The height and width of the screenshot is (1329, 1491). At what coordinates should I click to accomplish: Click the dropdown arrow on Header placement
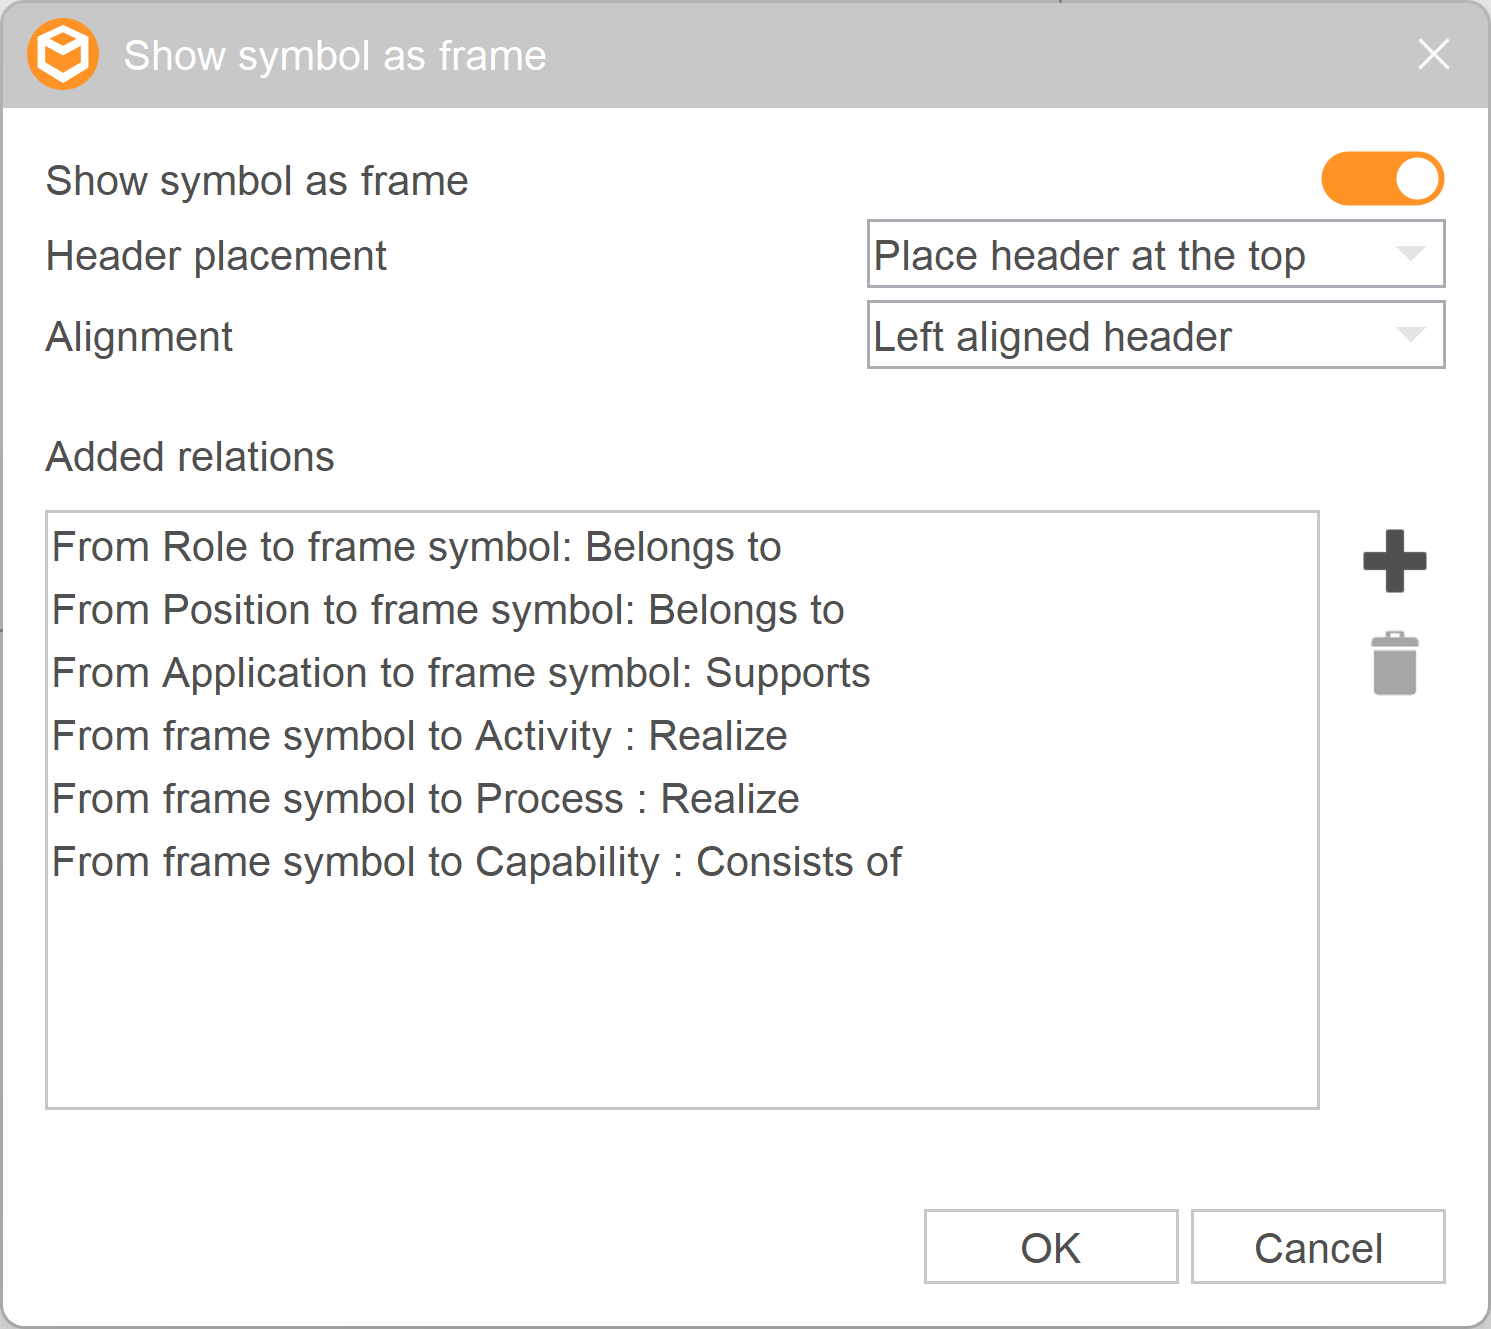[1412, 254]
